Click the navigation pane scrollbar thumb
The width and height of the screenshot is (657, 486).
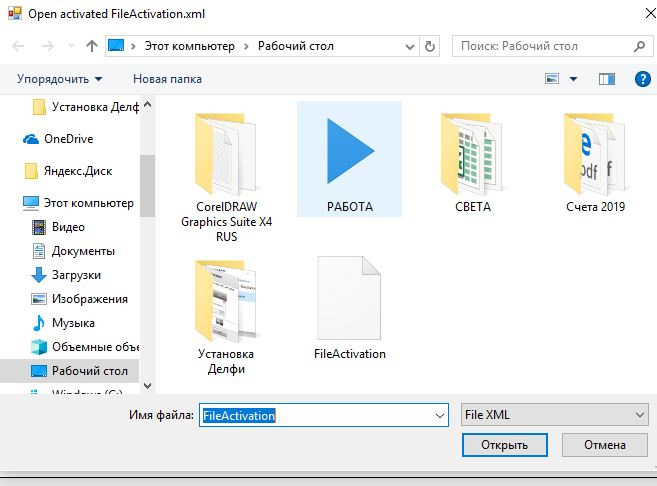coord(147,186)
